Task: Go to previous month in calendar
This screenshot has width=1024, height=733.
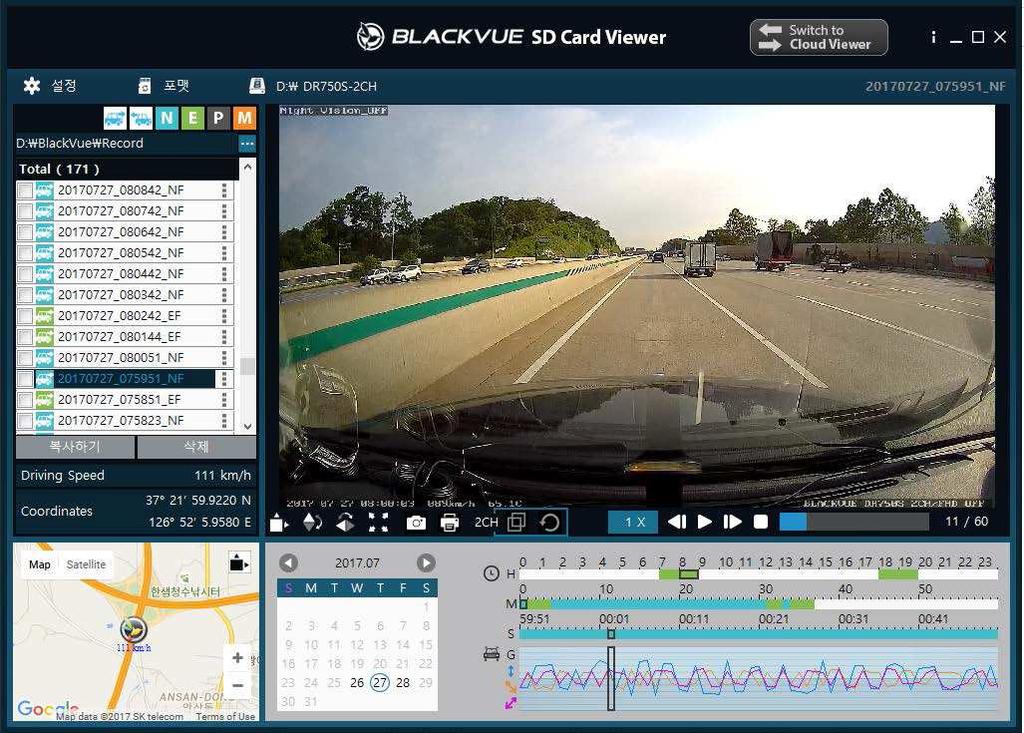Action: (x=288, y=562)
